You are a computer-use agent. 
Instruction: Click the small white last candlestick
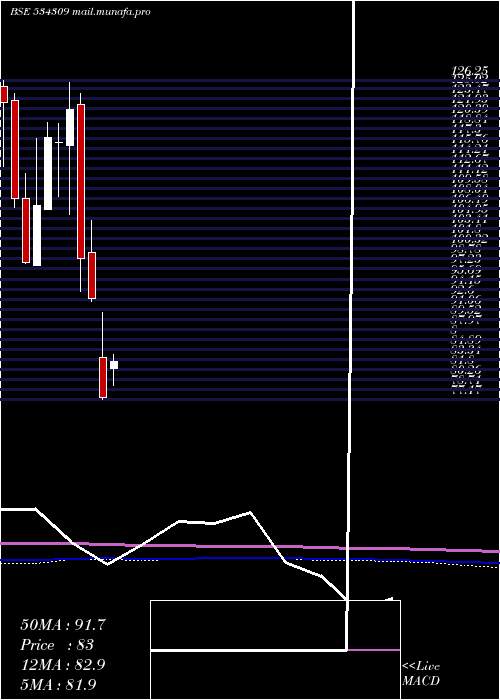pyautogui.click(x=114, y=365)
